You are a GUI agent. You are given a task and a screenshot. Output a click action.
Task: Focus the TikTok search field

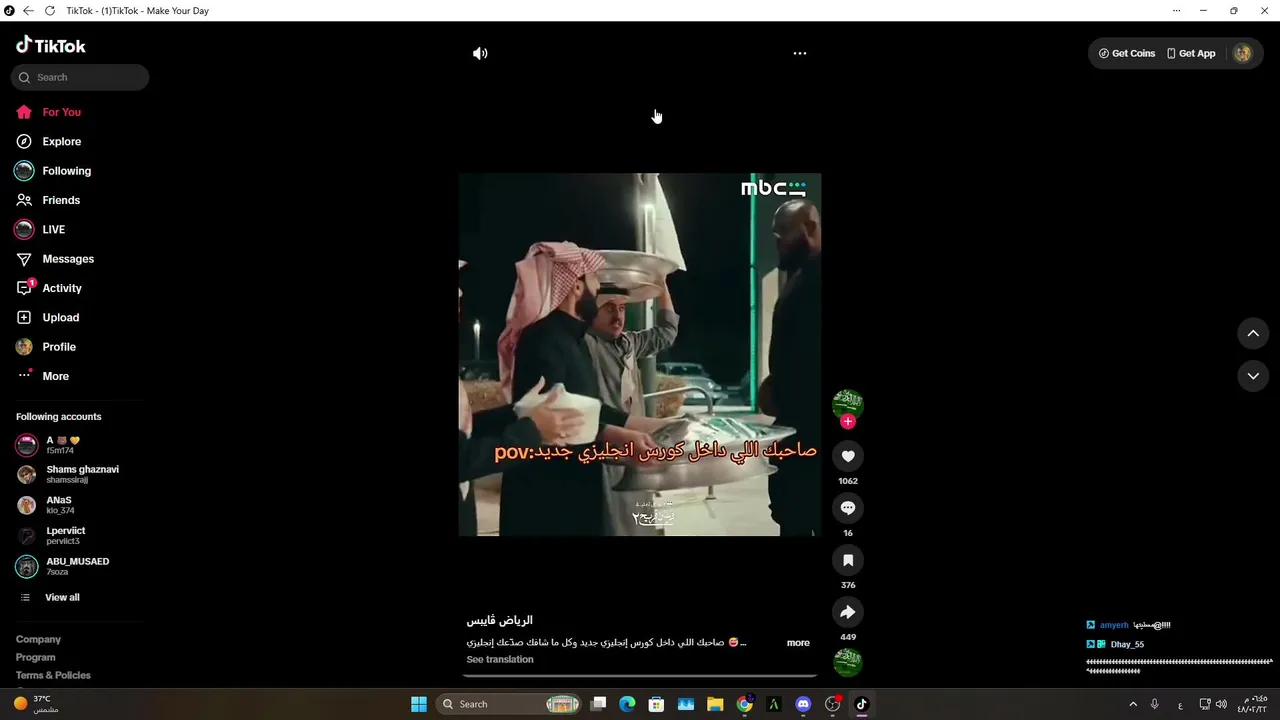pos(80,77)
